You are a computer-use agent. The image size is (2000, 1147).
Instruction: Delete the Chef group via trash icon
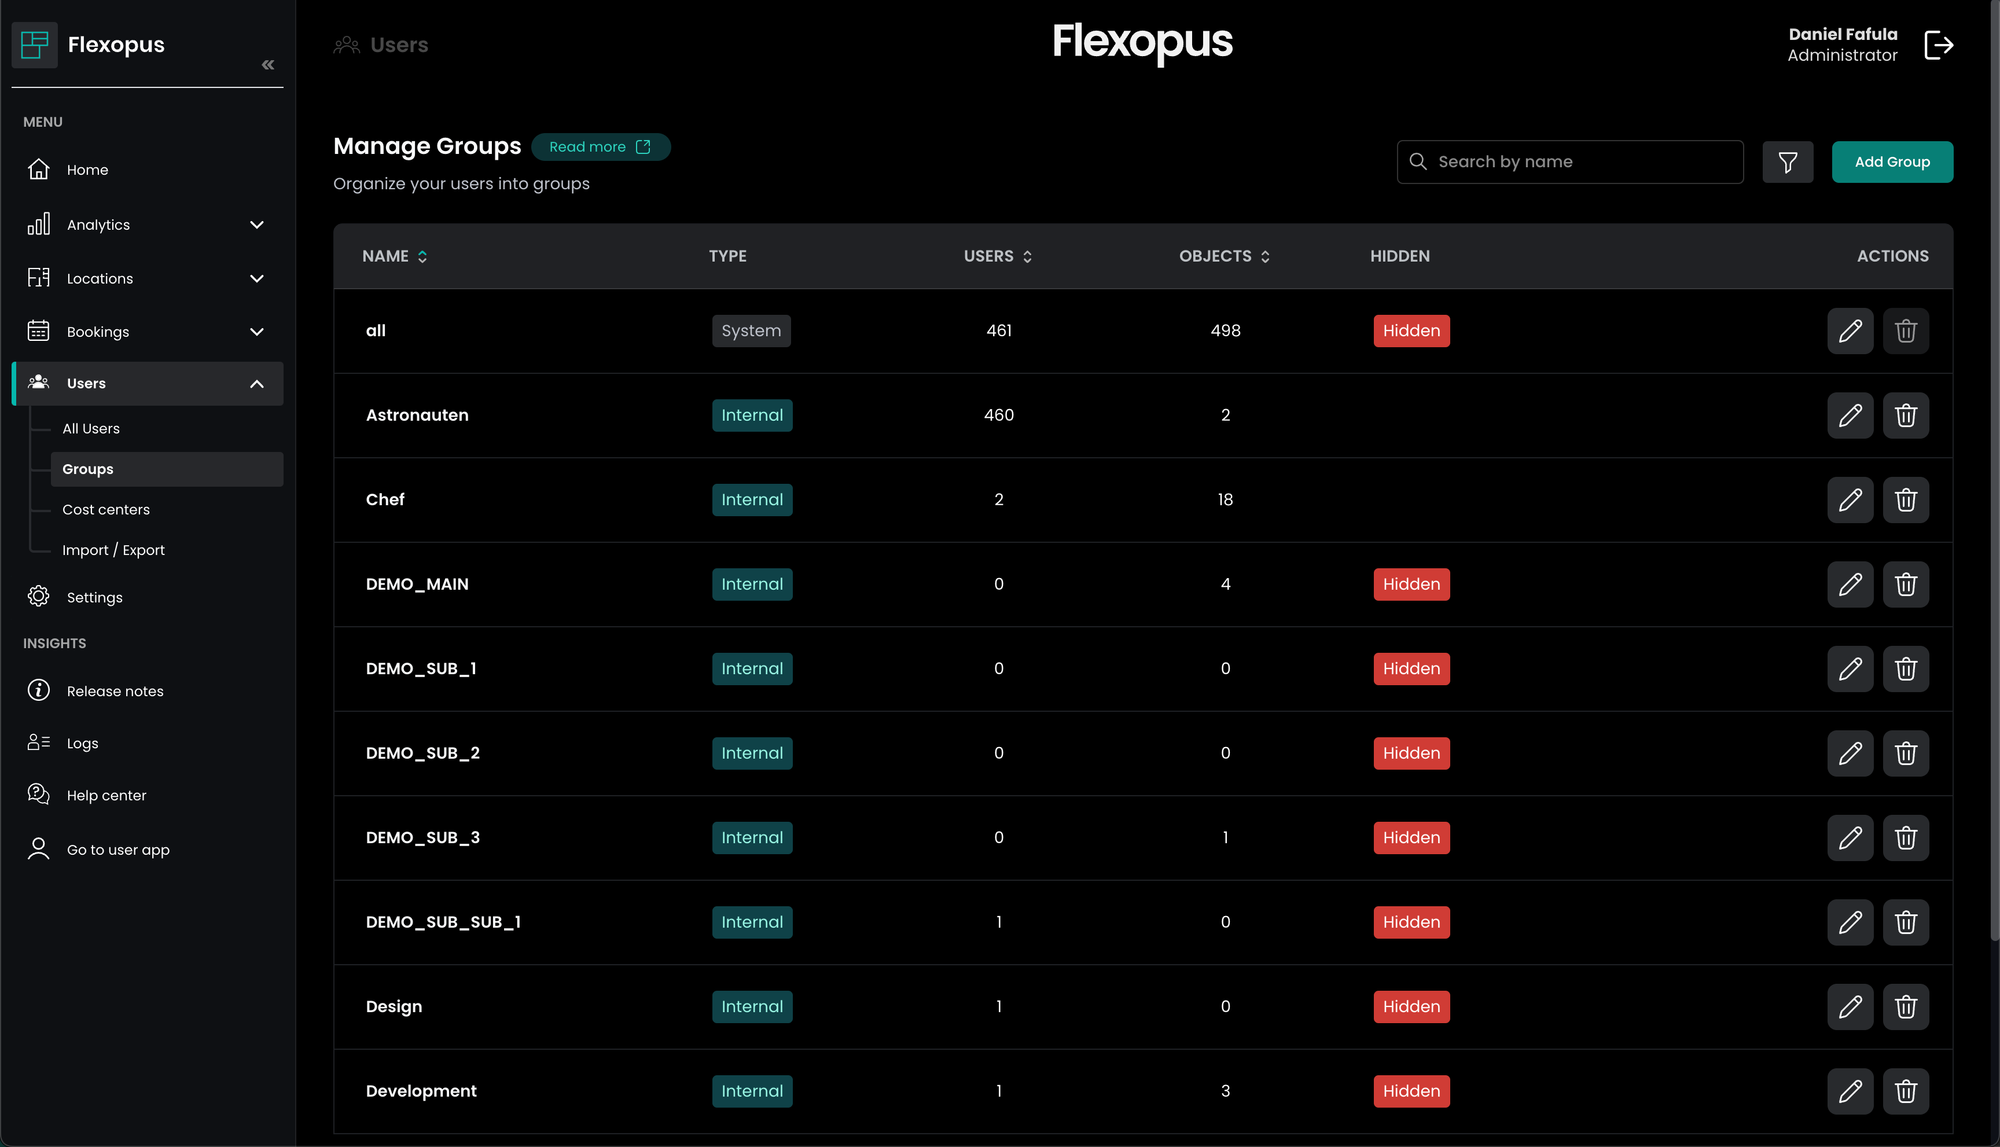[x=1905, y=500]
